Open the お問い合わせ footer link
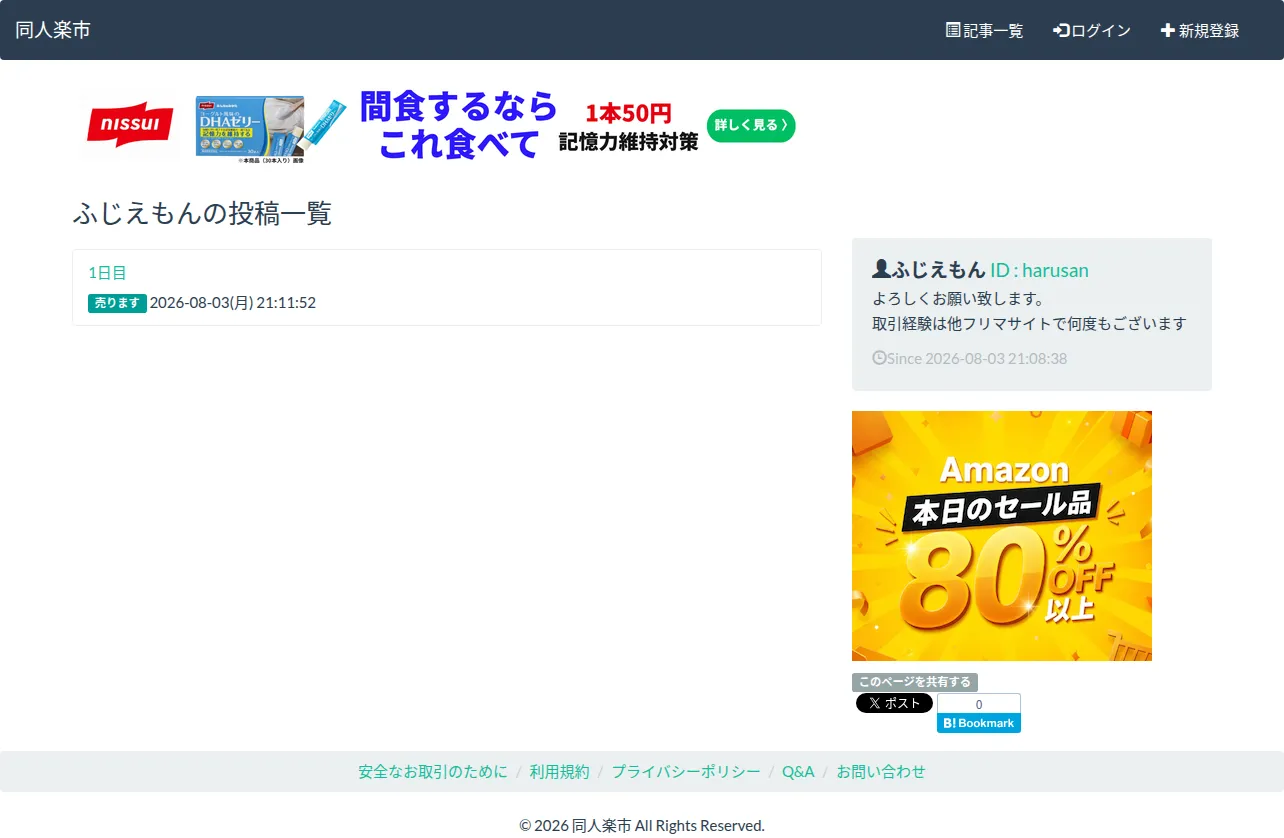The width and height of the screenshot is (1284, 838). click(881, 771)
